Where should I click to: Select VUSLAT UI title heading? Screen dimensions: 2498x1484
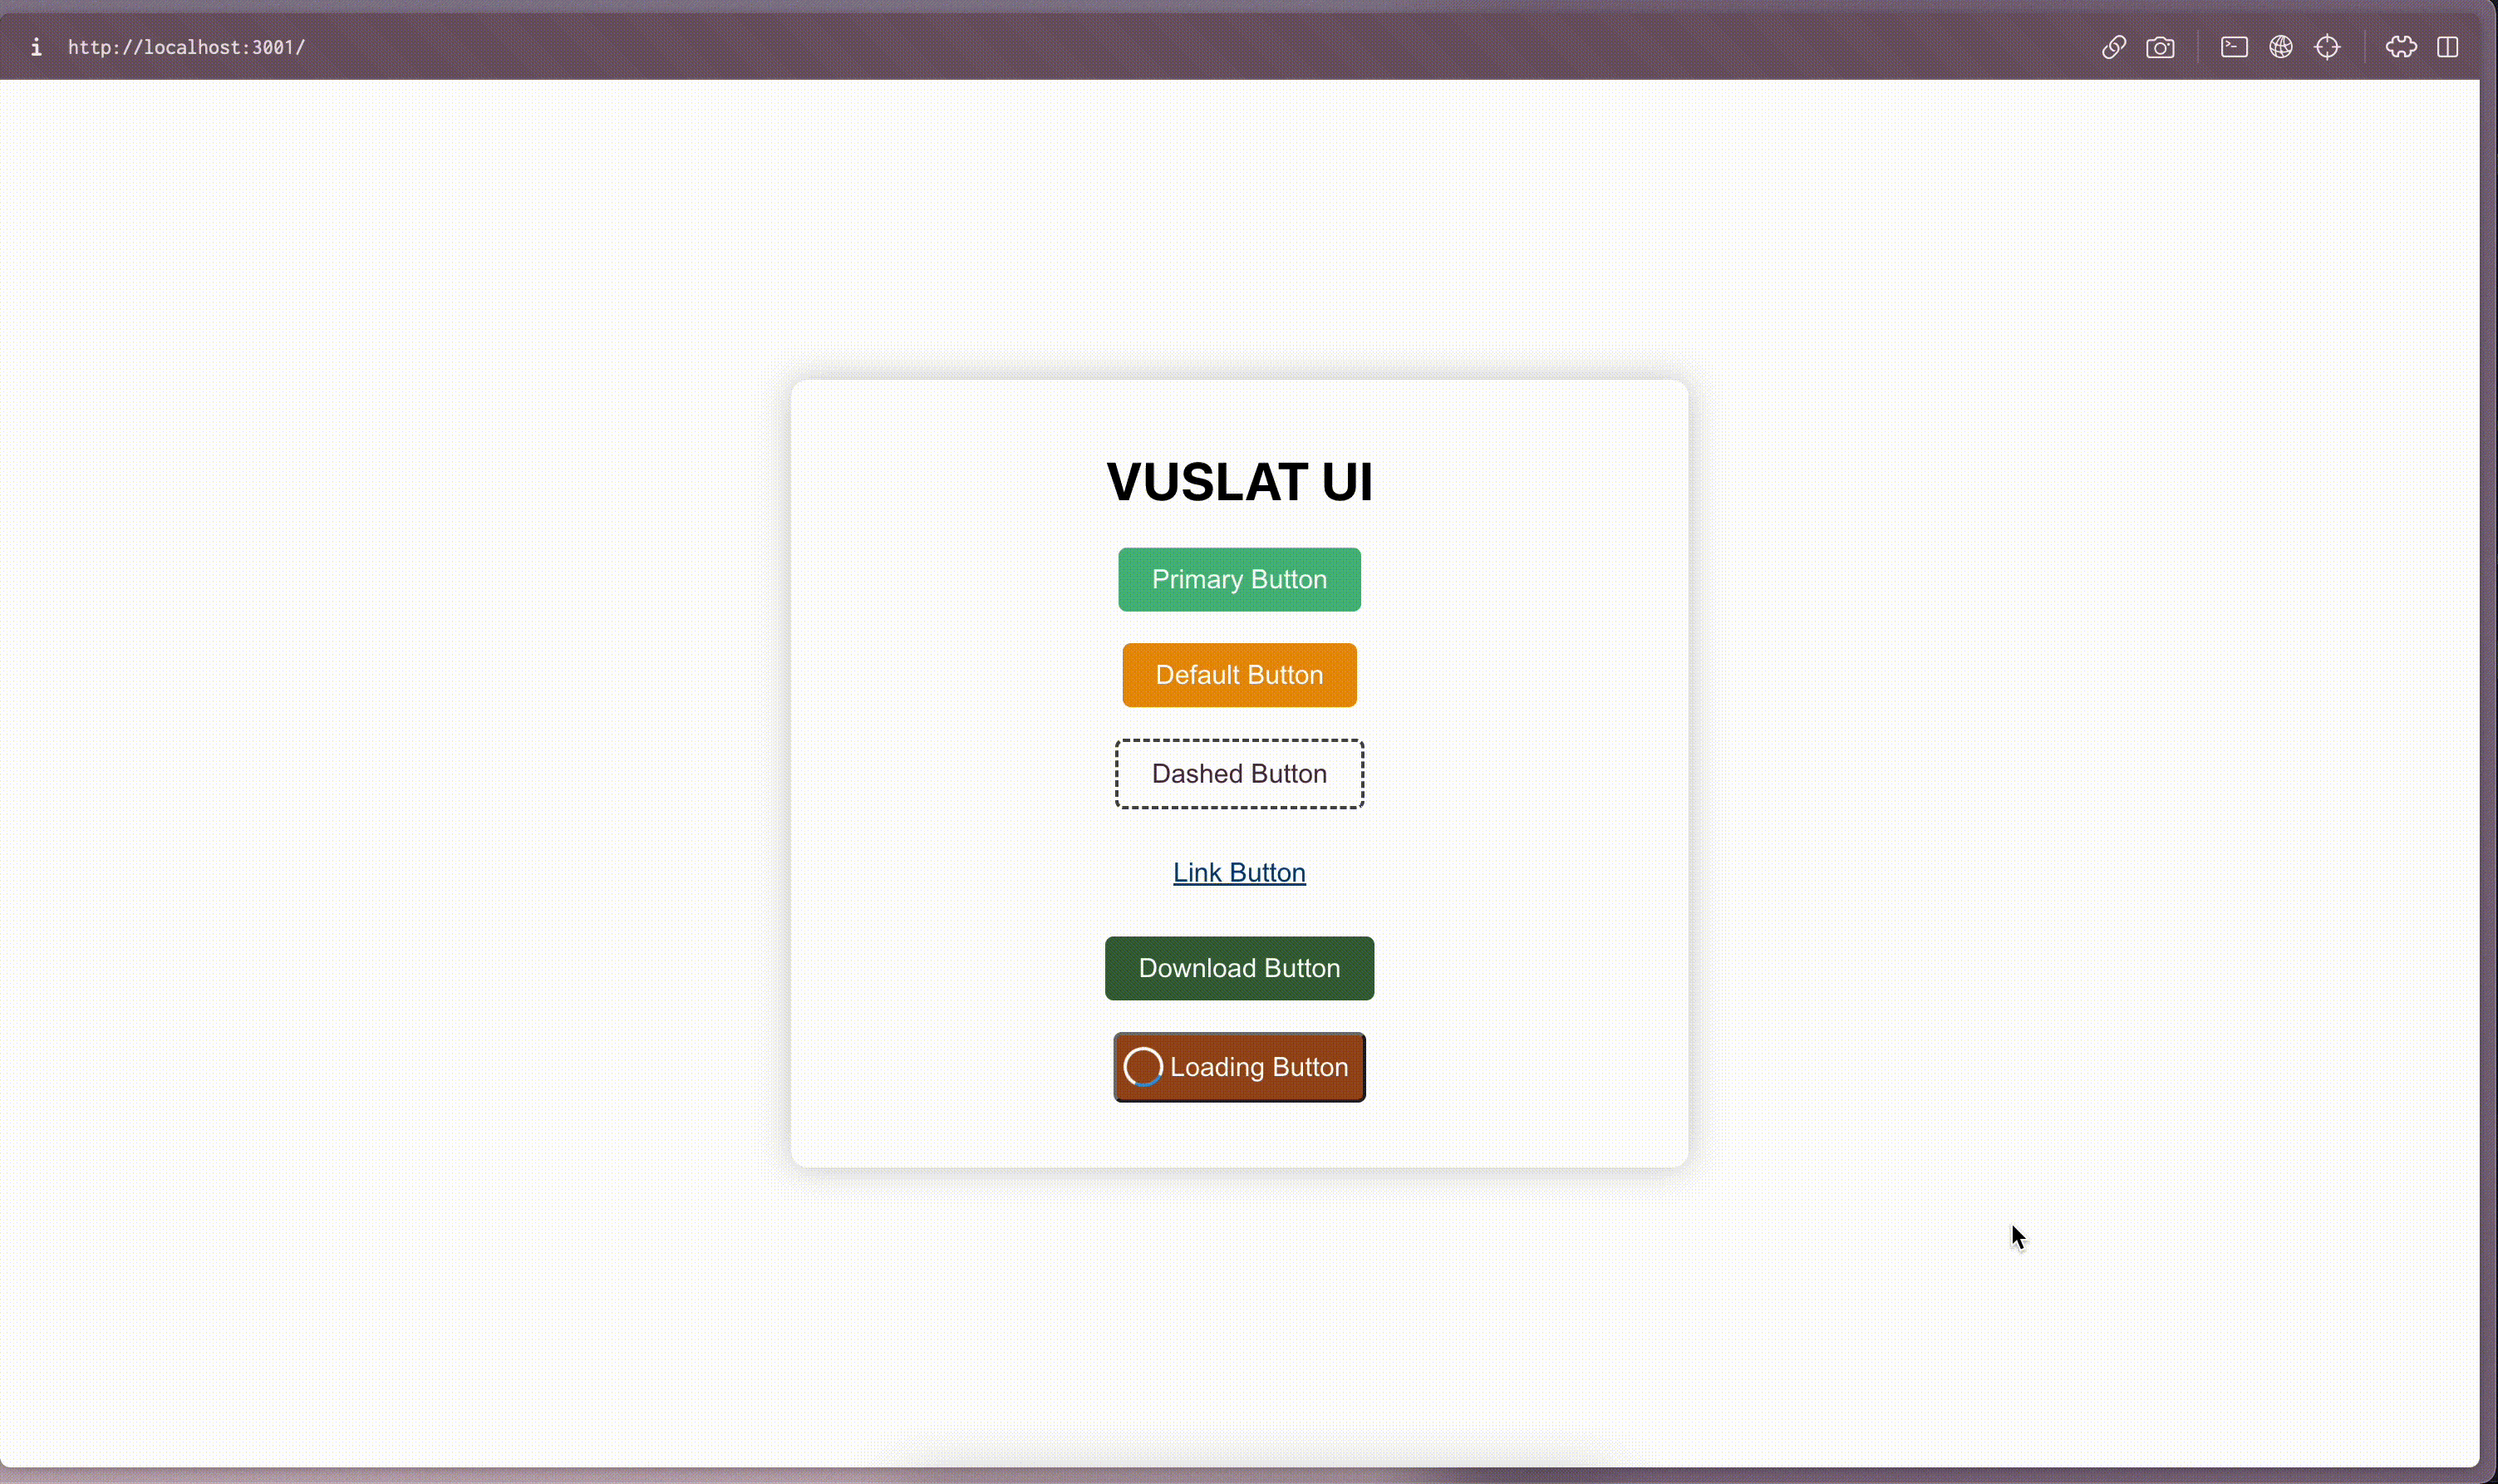click(1238, 480)
